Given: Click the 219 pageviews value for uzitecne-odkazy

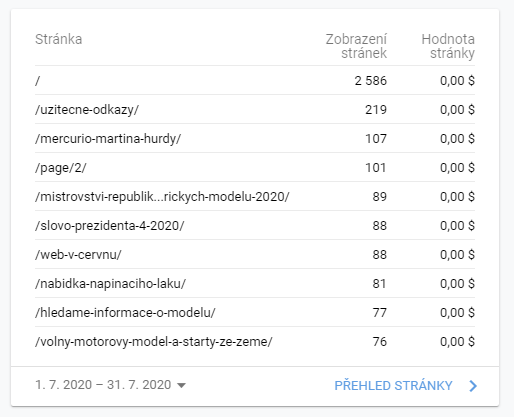Looking at the screenshot, I should pos(376,110).
